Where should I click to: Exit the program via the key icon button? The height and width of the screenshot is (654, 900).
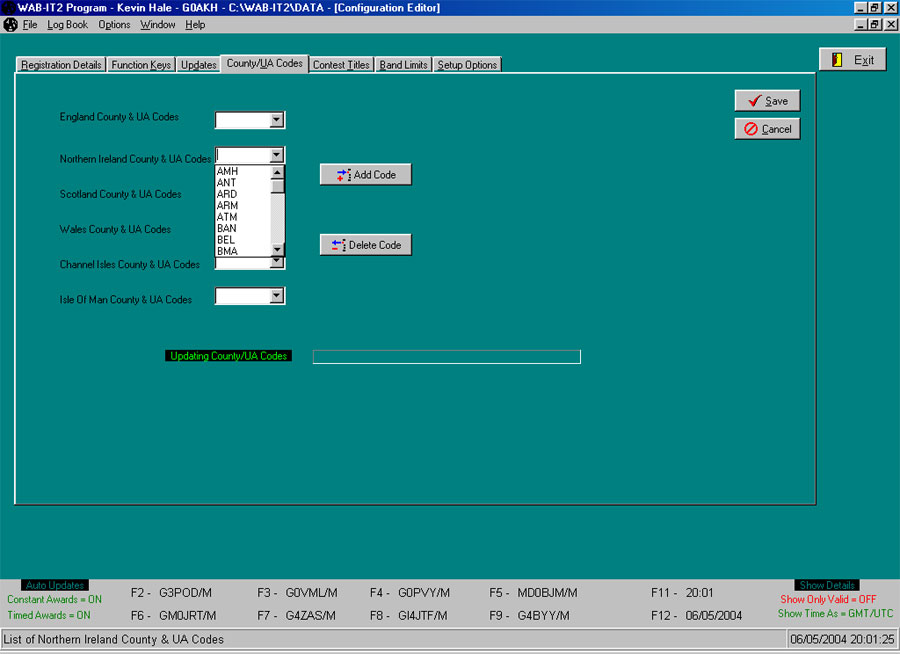tap(855, 59)
